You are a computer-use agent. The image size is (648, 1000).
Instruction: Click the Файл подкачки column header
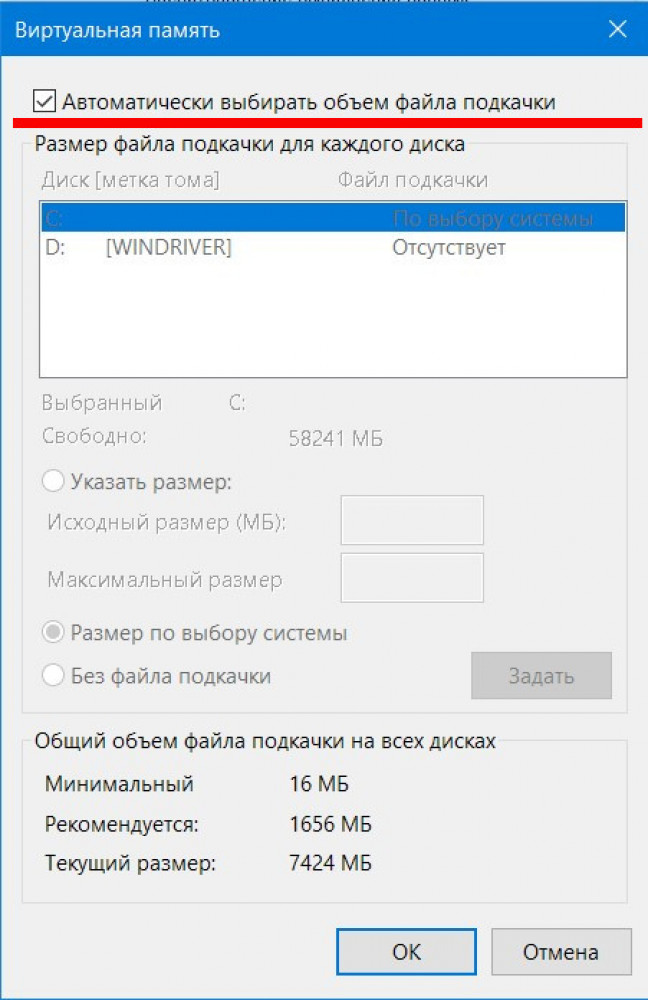[412, 180]
